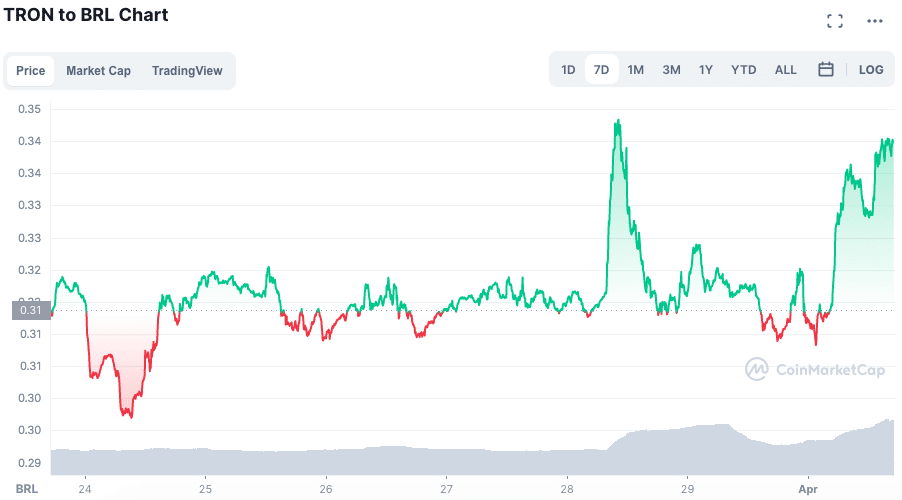
Task: Select the 1M time range
Action: [x=636, y=70]
